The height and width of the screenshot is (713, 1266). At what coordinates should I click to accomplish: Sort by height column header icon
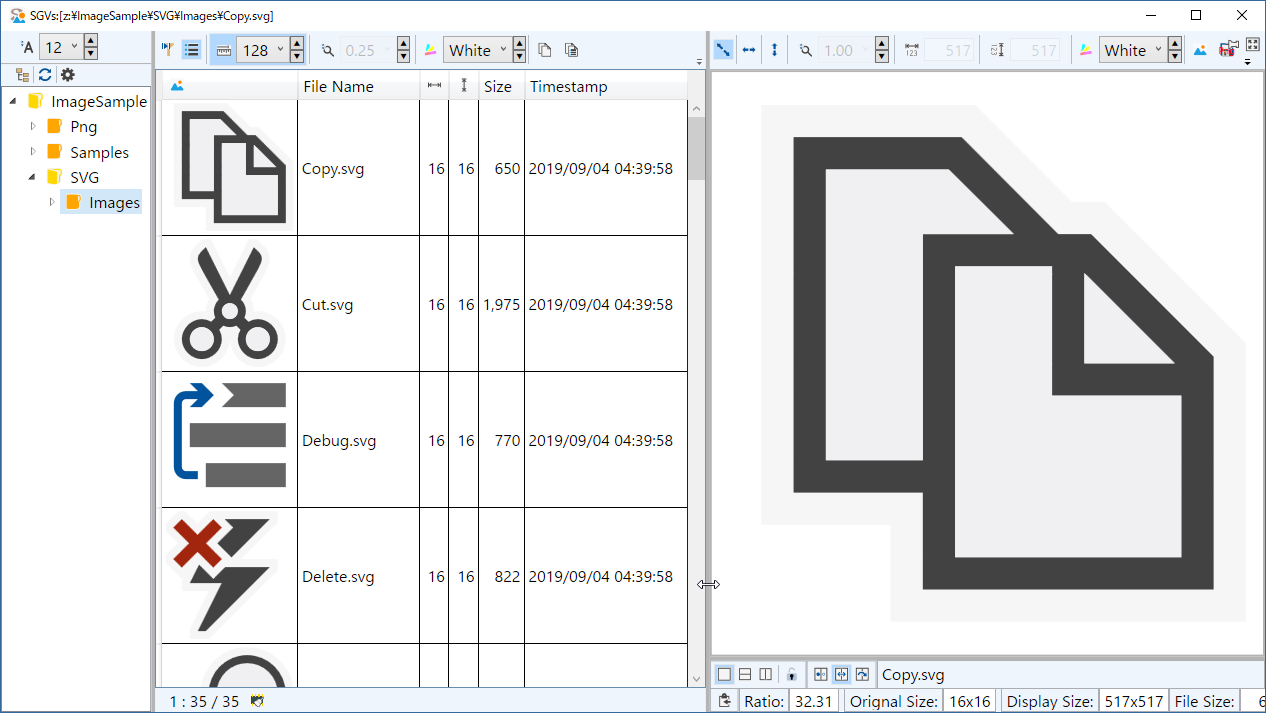464,86
